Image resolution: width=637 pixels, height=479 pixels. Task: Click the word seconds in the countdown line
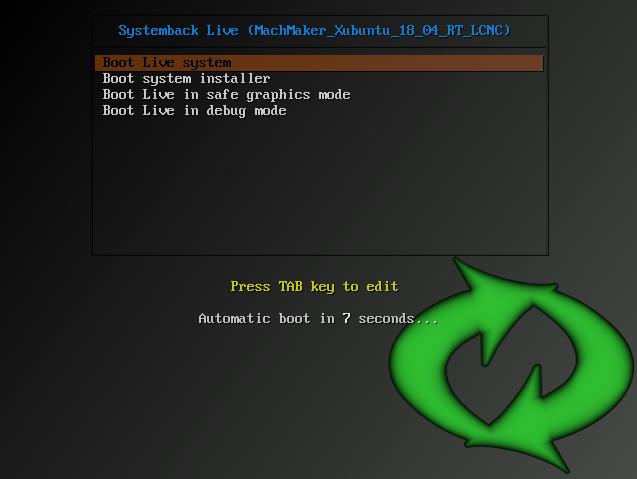tap(386, 319)
